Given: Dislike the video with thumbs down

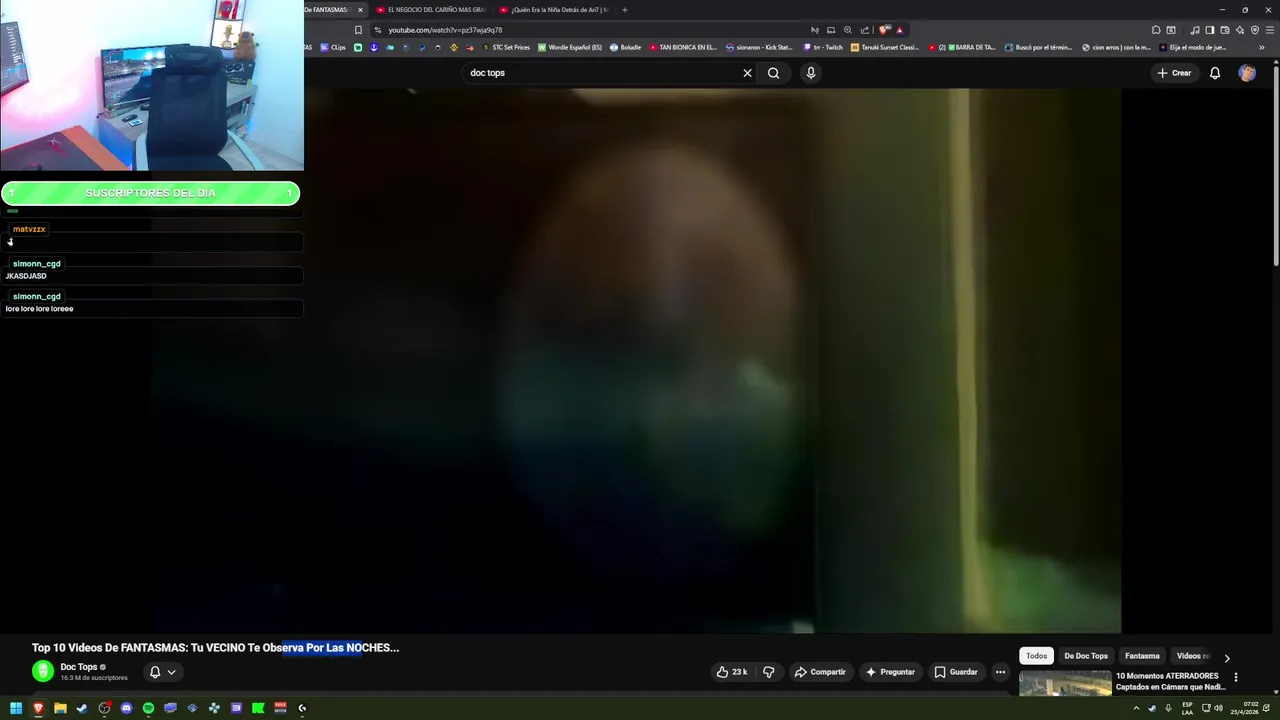Looking at the screenshot, I should pos(769,672).
